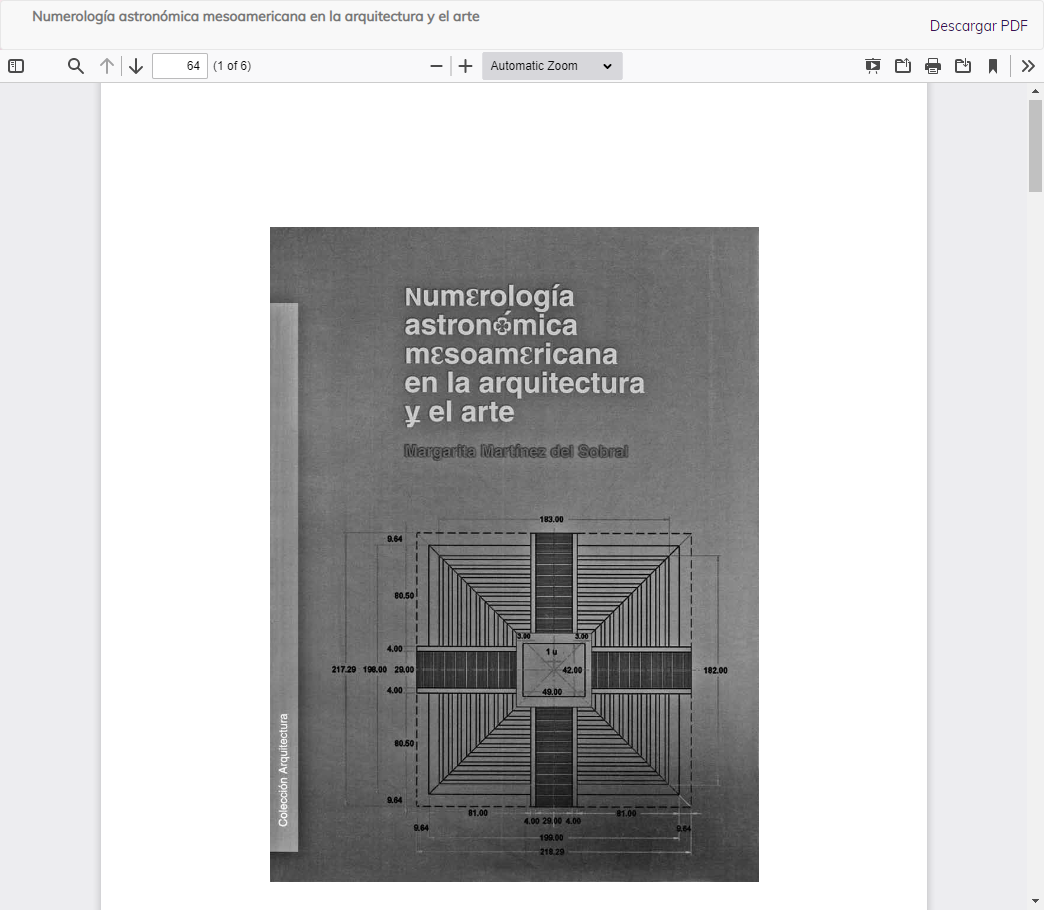Click 'Colección Arquitectura' spine text
The width and height of the screenshot is (1044, 910).
[x=284, y=770]
